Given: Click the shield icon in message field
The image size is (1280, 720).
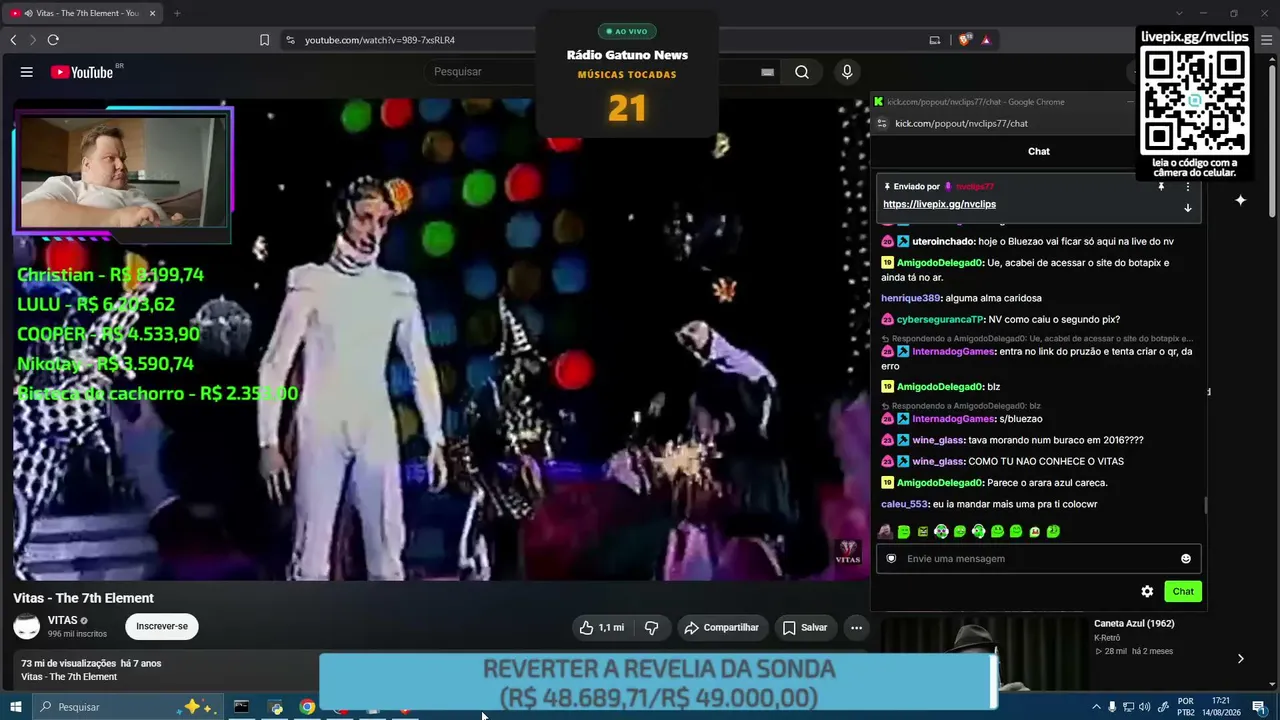Looking at the screenshot, I should 892,559.
